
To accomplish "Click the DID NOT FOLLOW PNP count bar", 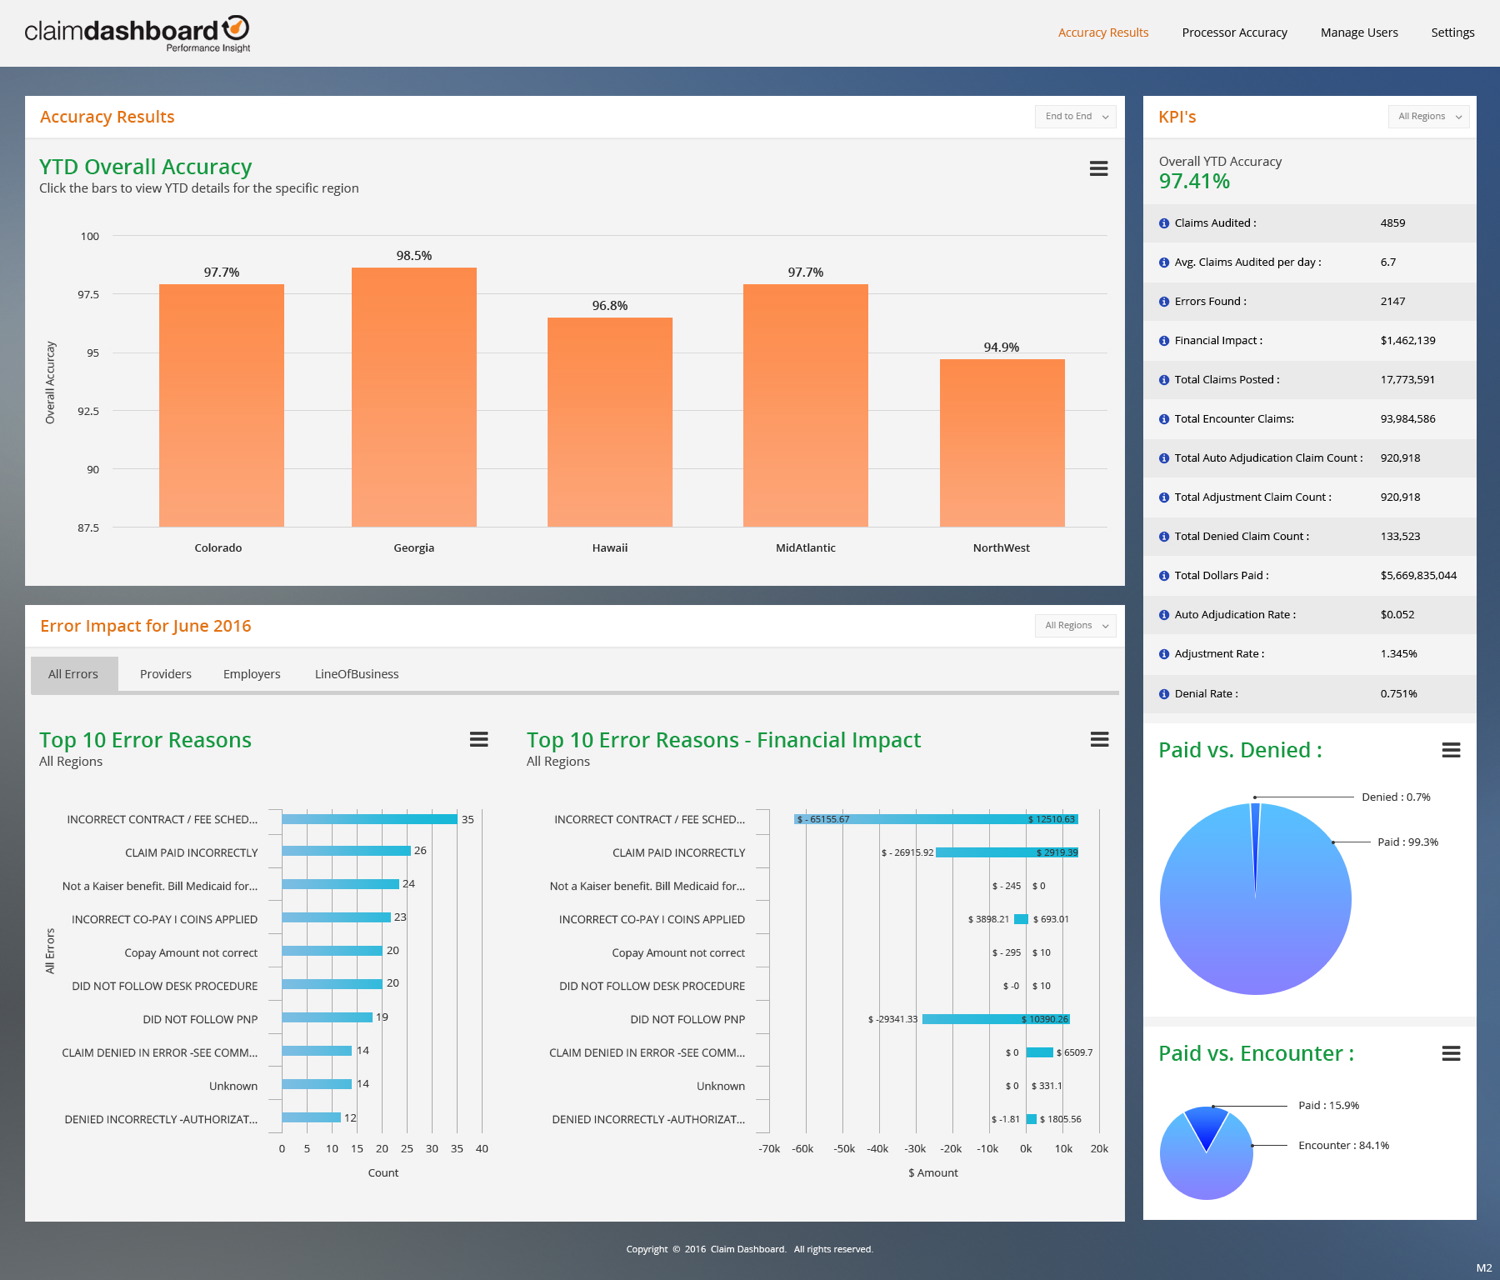I will coord(327,1017).
